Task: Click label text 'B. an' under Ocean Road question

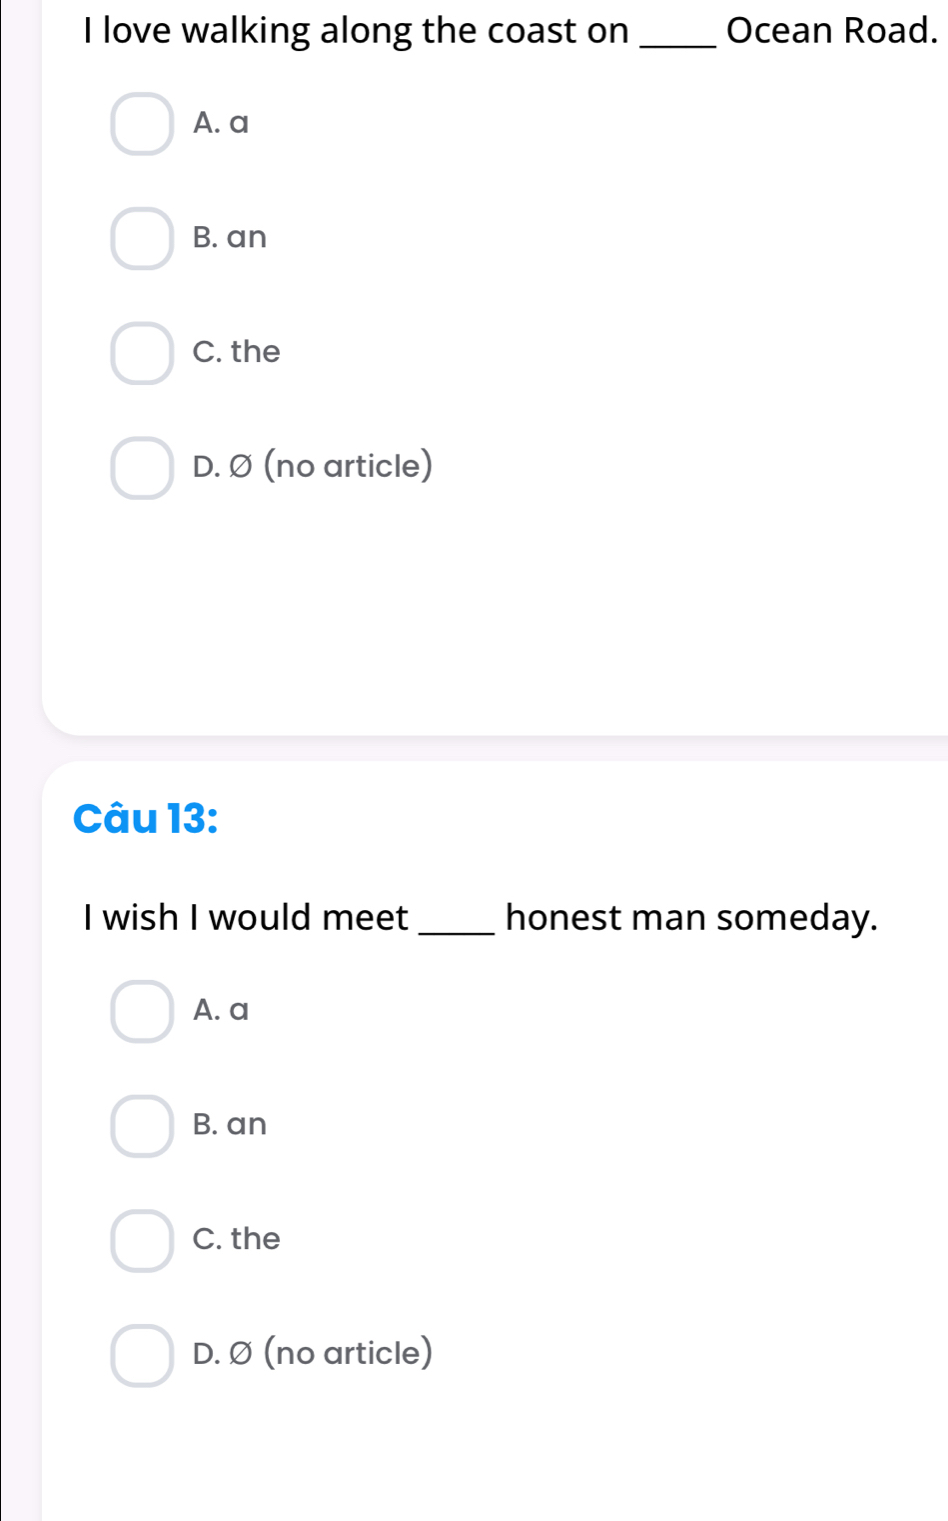Action: coord(230,237)
